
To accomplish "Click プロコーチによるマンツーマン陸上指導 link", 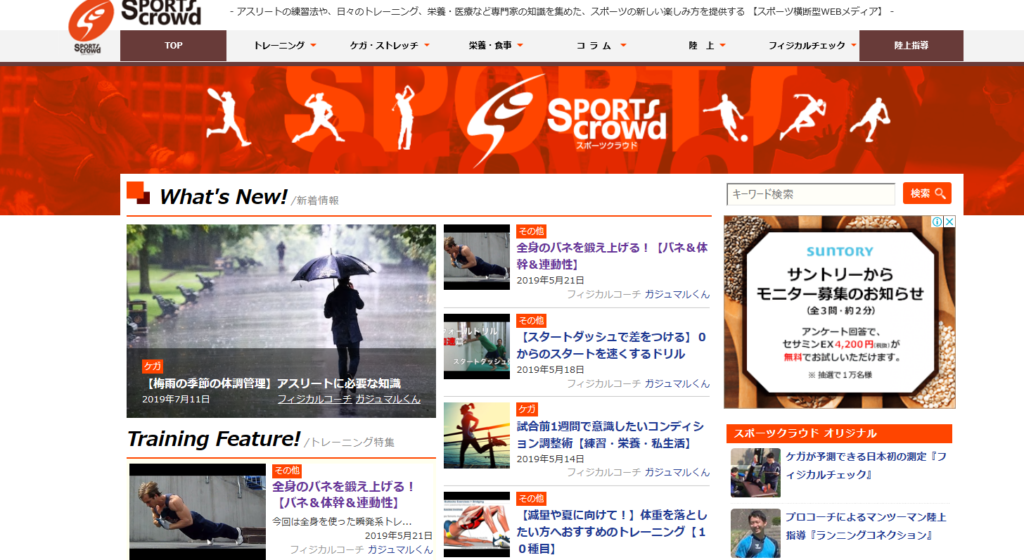I will pos(866,526).
